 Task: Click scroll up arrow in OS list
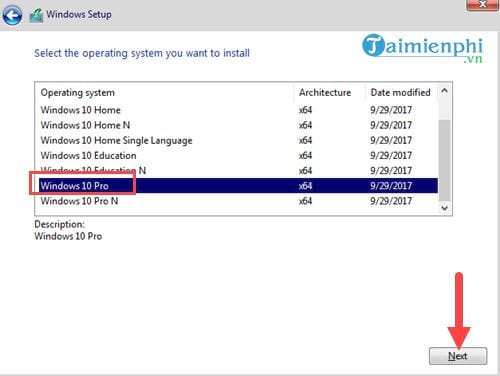tap(444, 91)
